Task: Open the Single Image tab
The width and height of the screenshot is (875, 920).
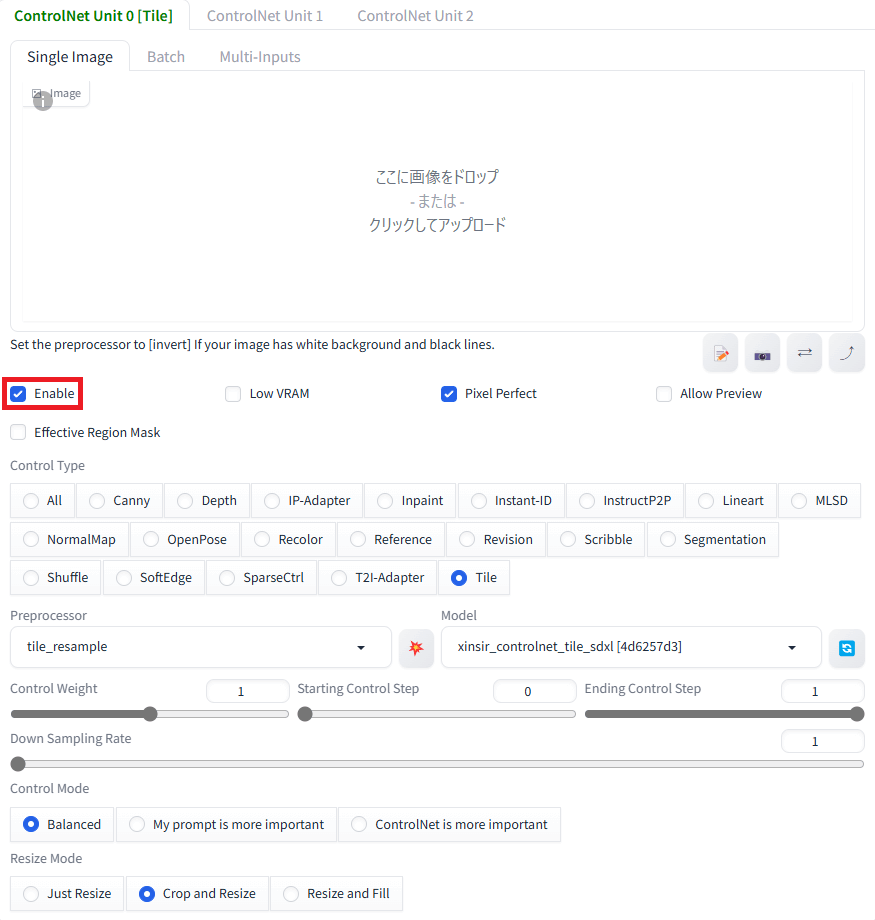Action: point(70,57)
